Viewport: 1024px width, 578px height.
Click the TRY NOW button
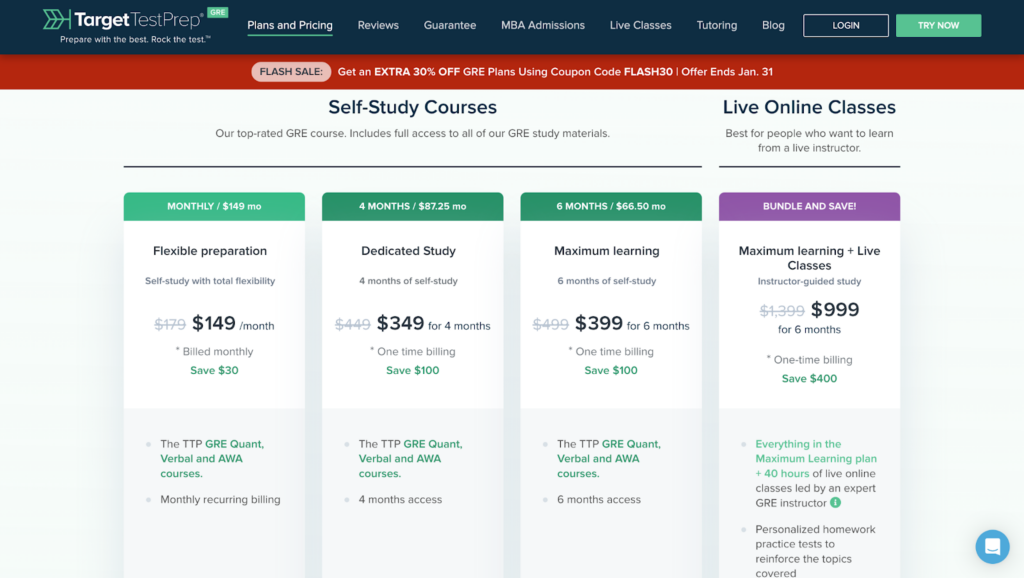click(938, 25)
